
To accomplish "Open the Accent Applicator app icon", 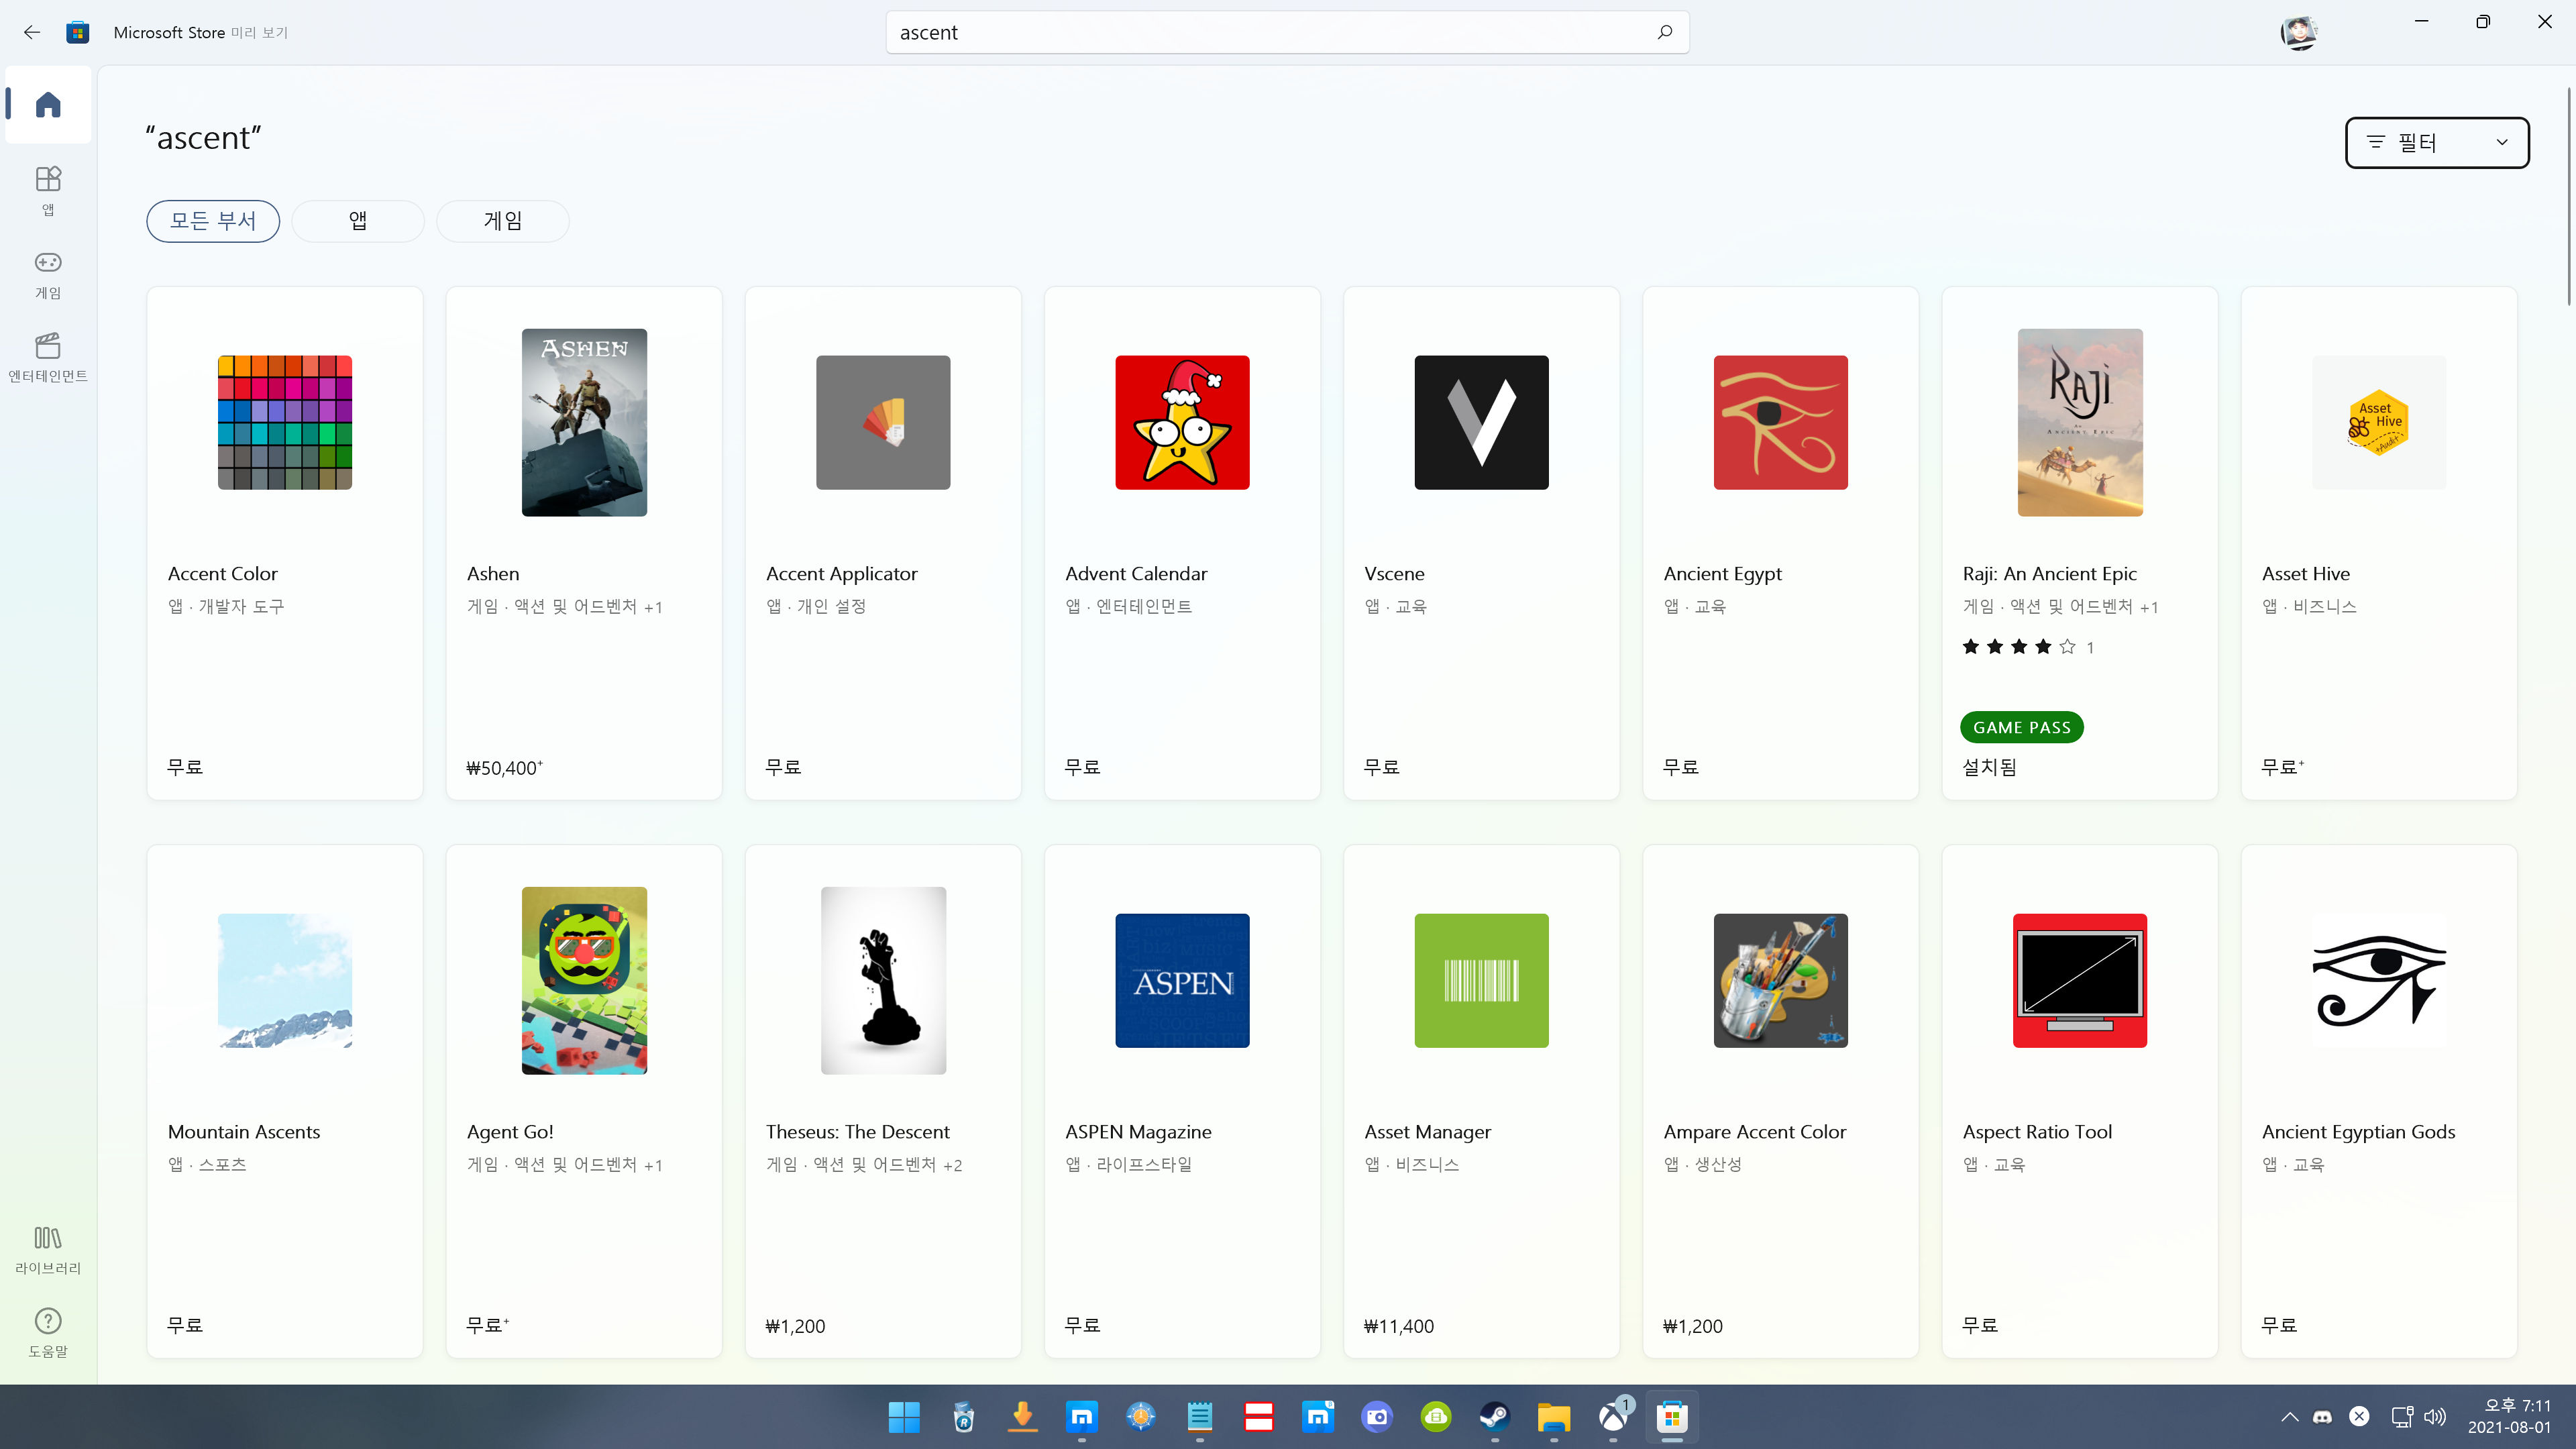I will [x=883, y=422].
